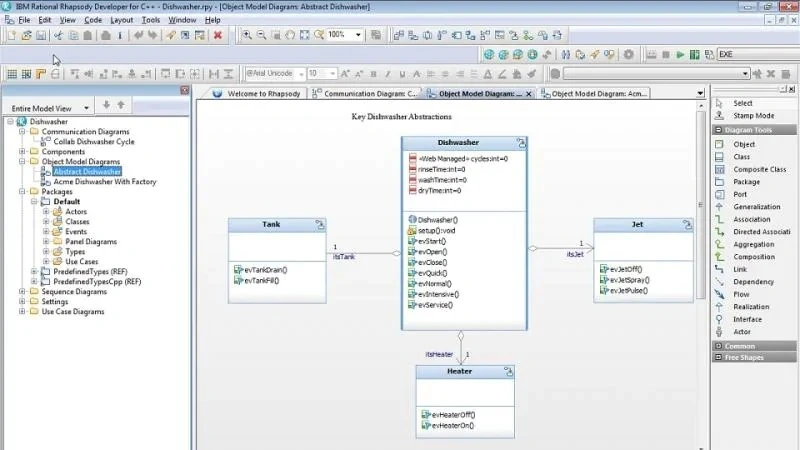Click the zoom in magnifier icon

click(x=247, y=35)
